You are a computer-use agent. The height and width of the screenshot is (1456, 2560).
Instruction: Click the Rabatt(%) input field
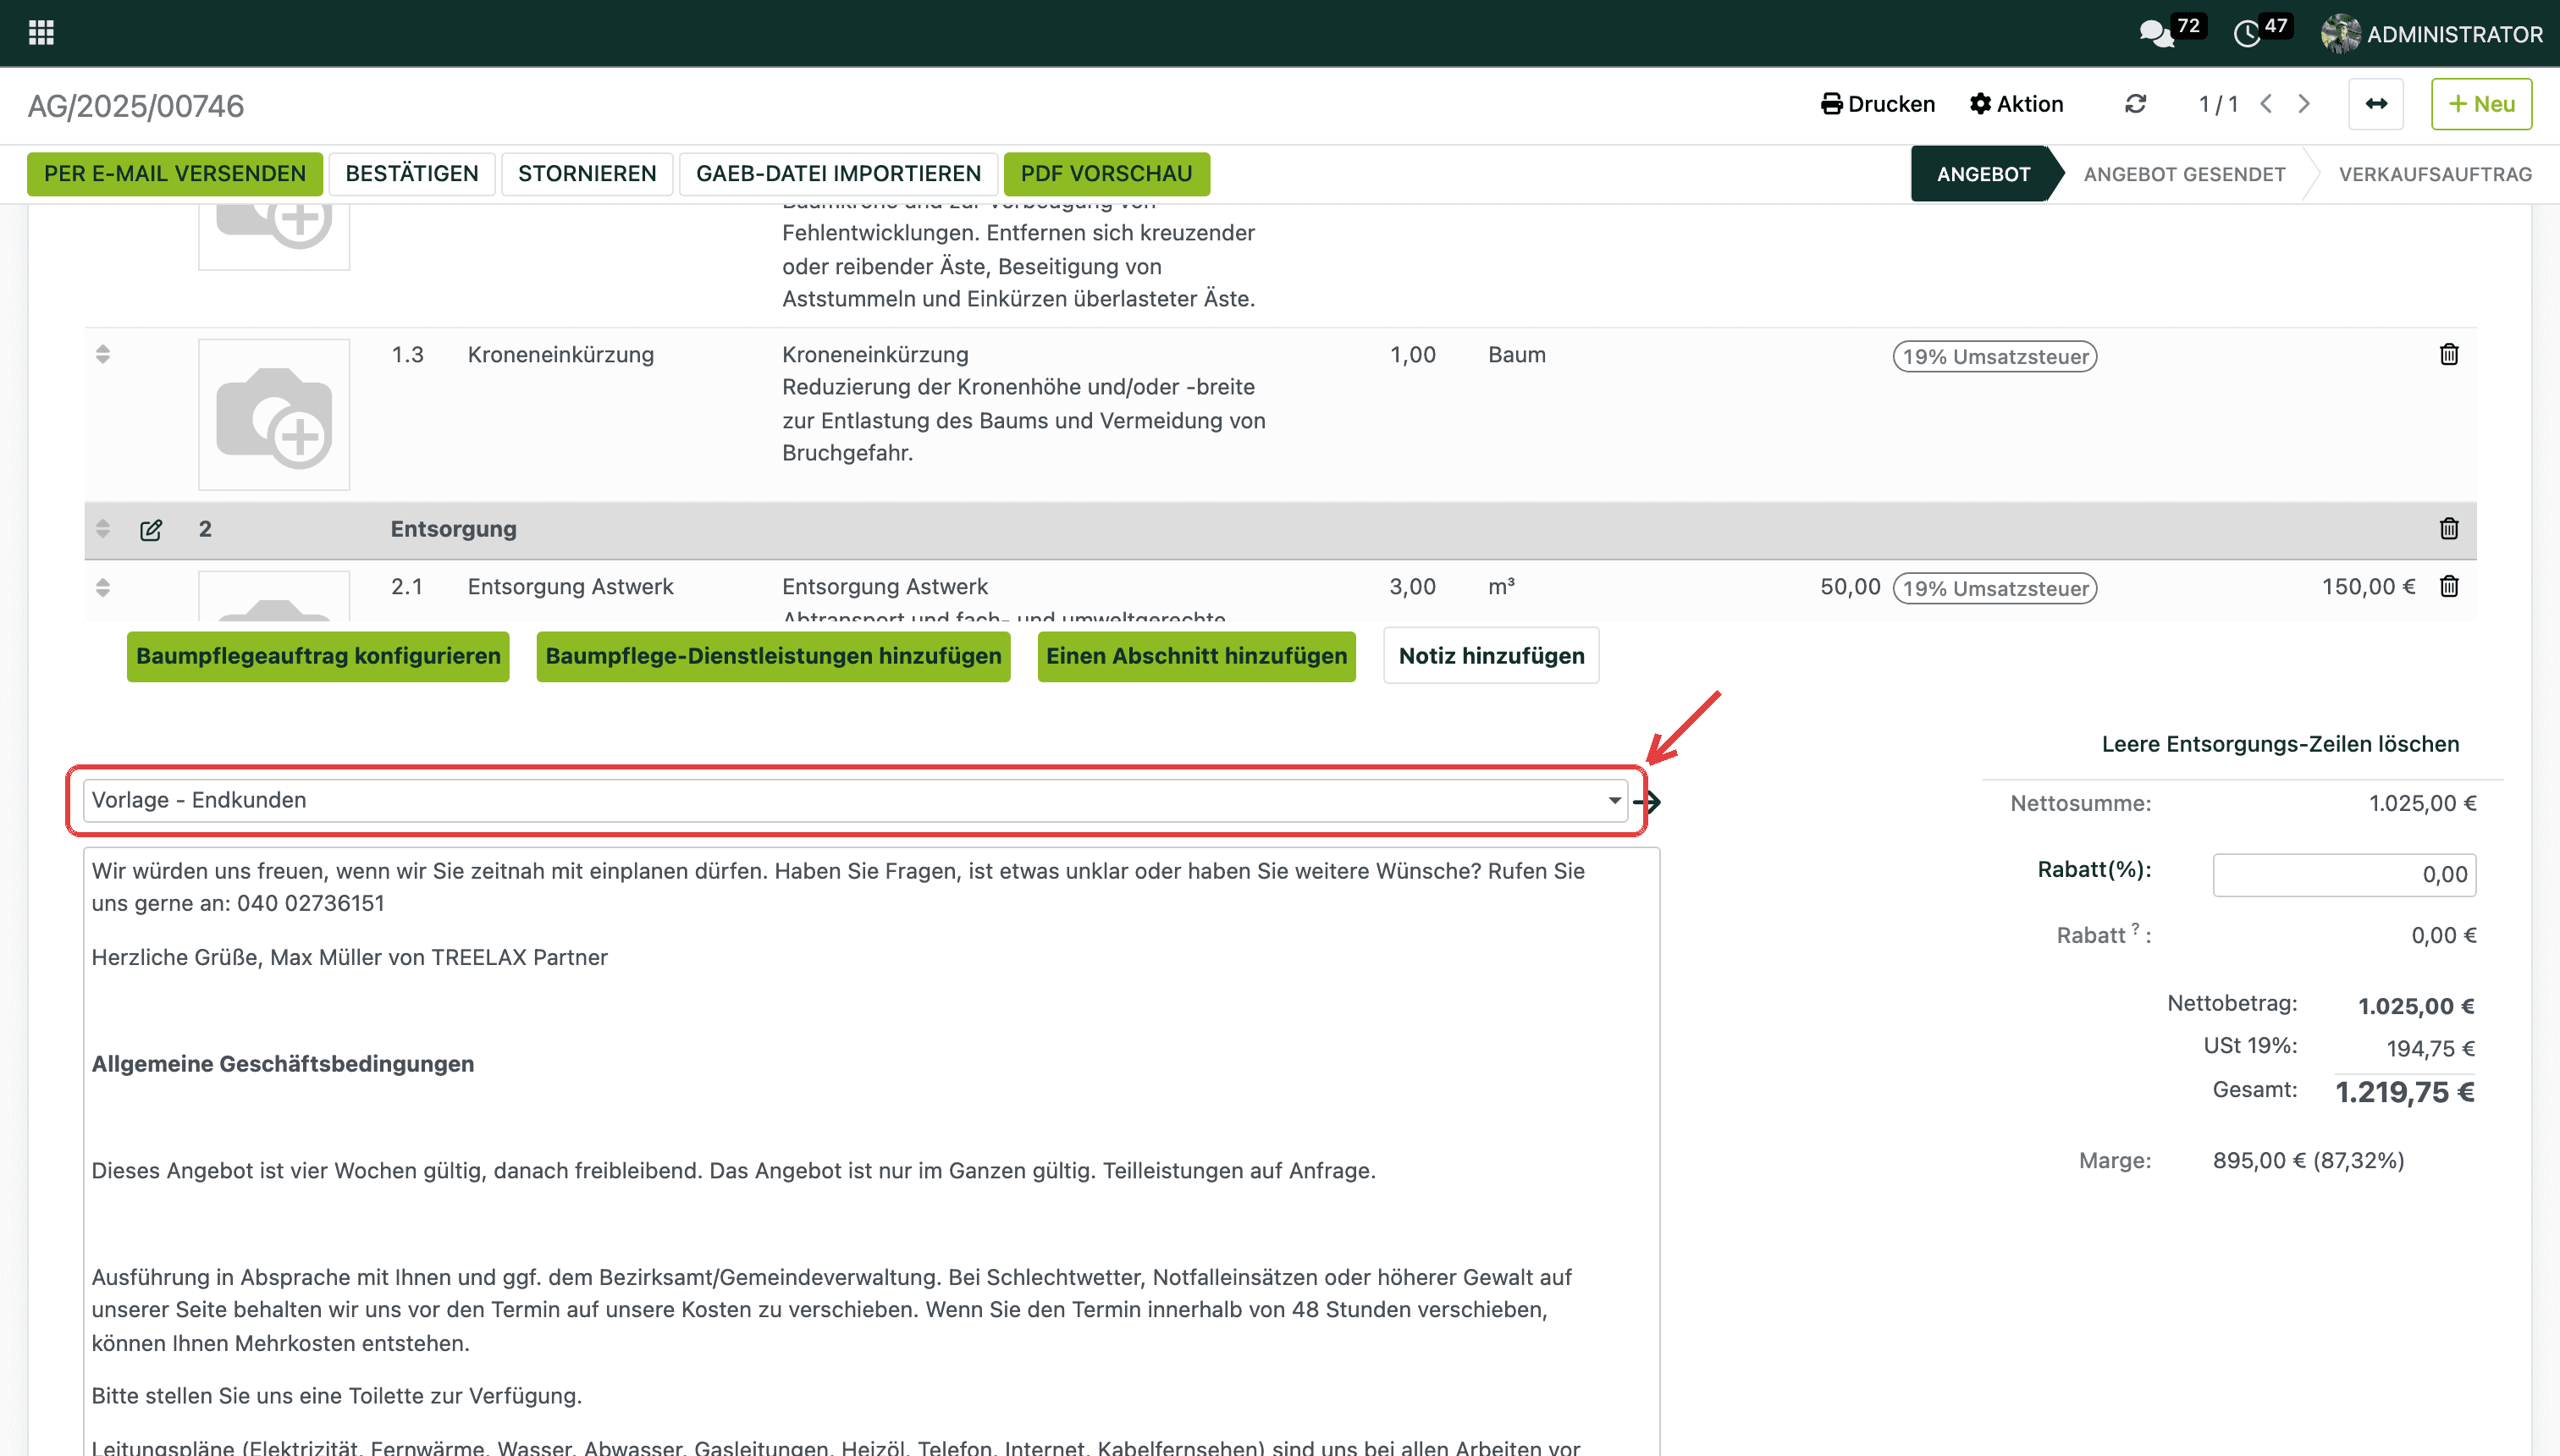(2344, 875)
